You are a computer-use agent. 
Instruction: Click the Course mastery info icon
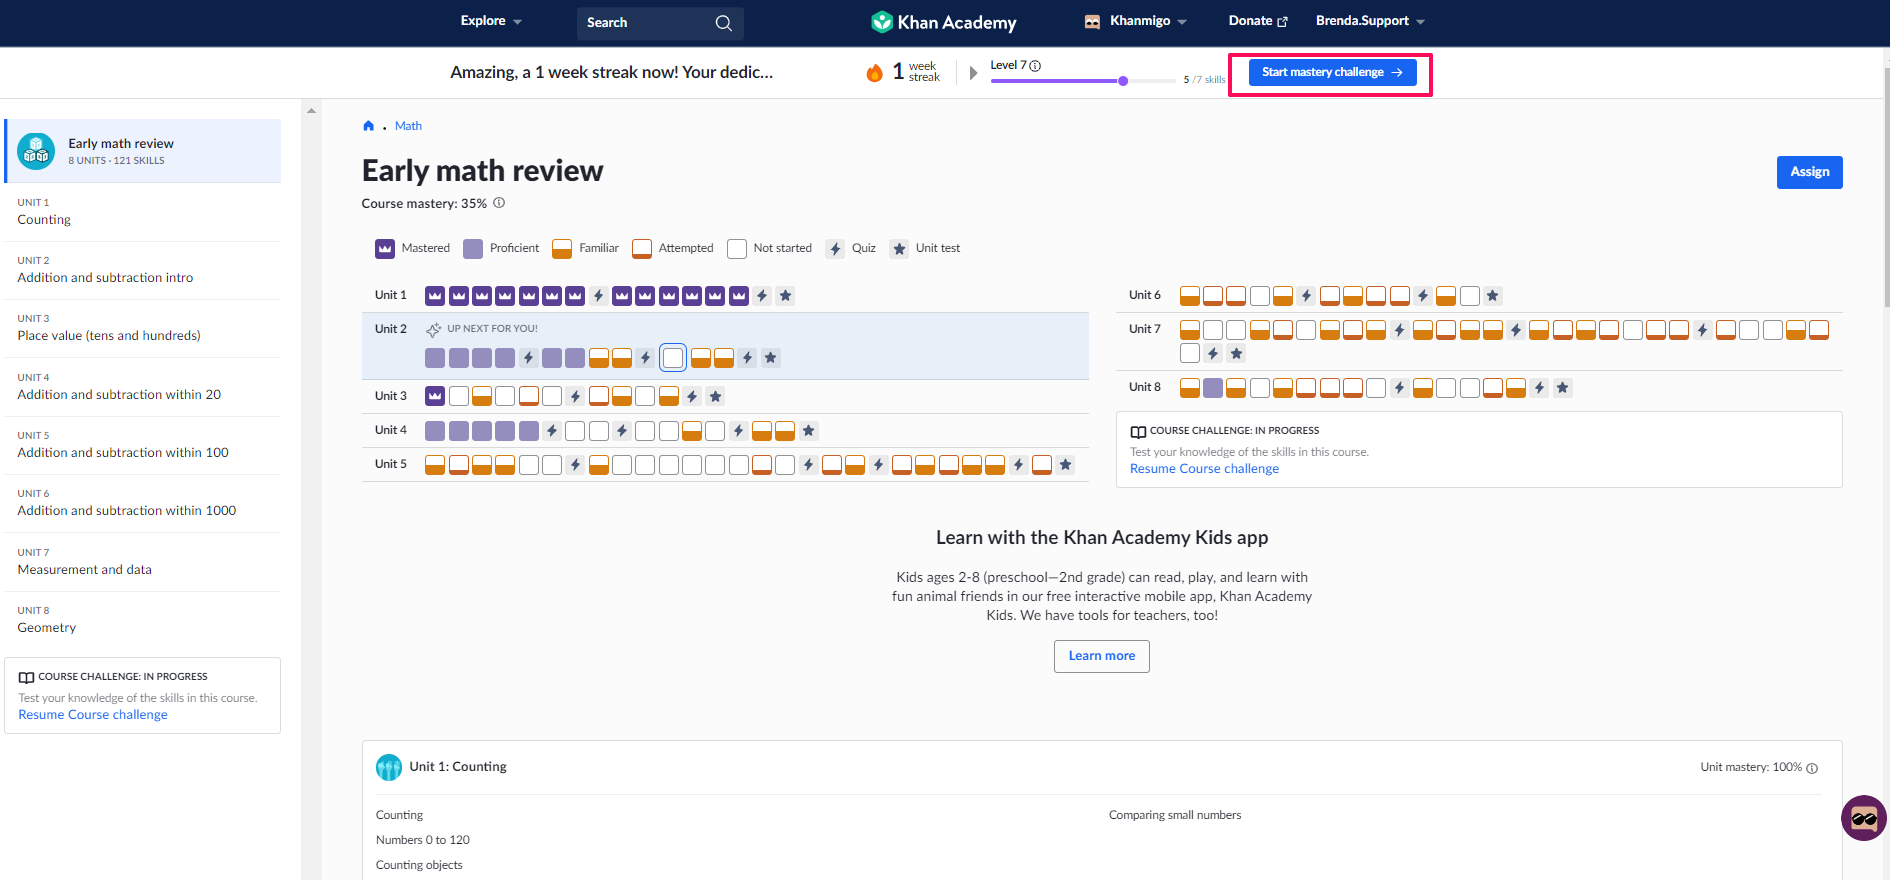tap(499, 203)
